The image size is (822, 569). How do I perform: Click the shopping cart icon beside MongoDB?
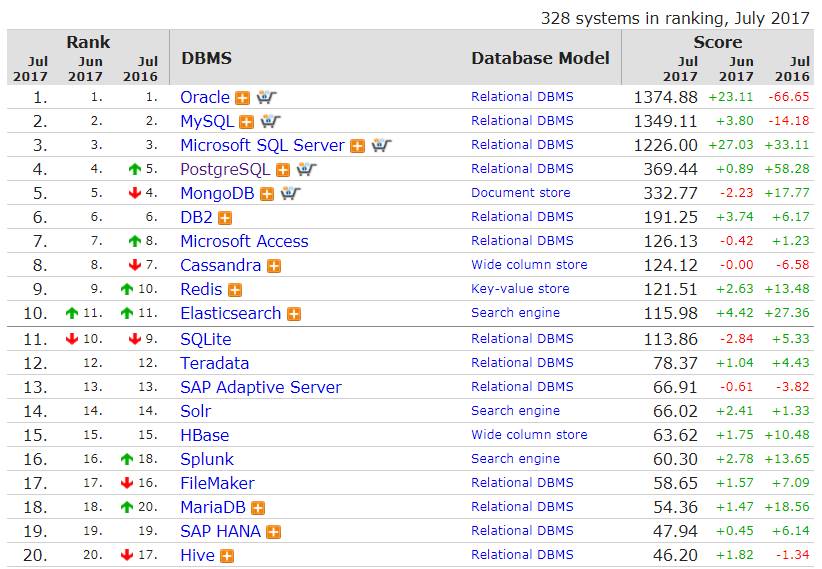pos(290,194)
